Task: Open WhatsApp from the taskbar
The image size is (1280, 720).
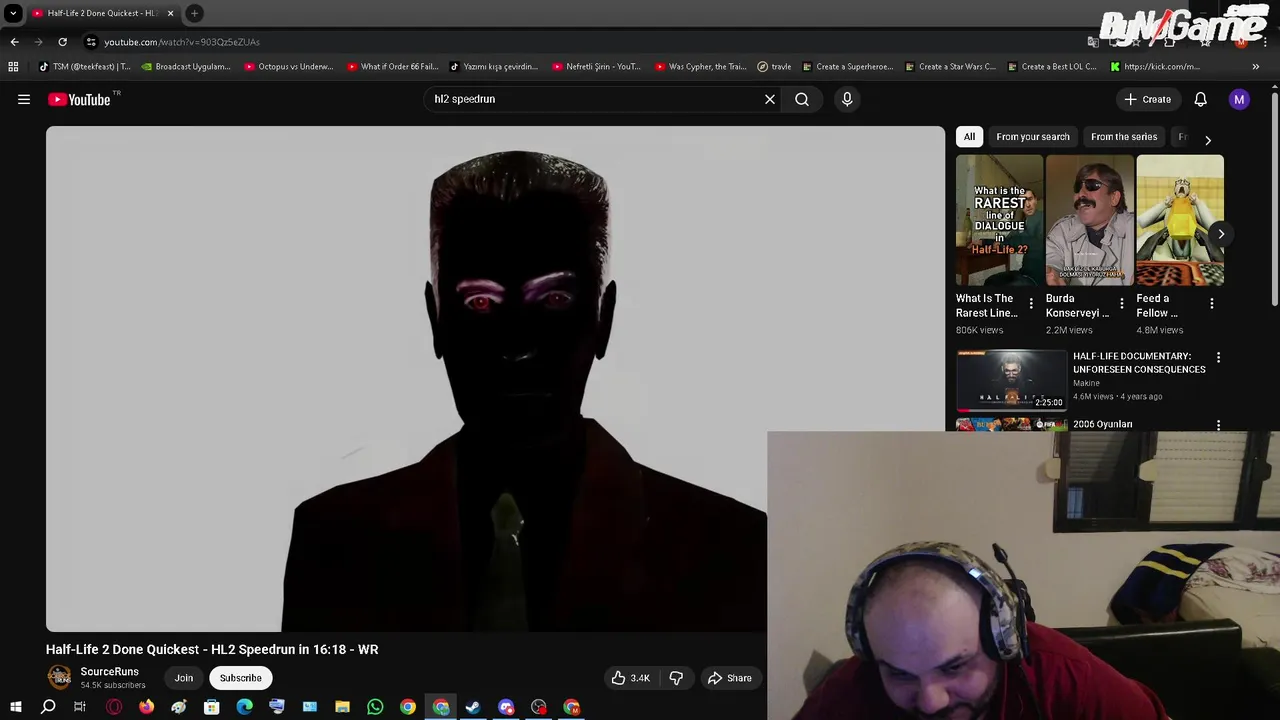Action: point(375,707)
